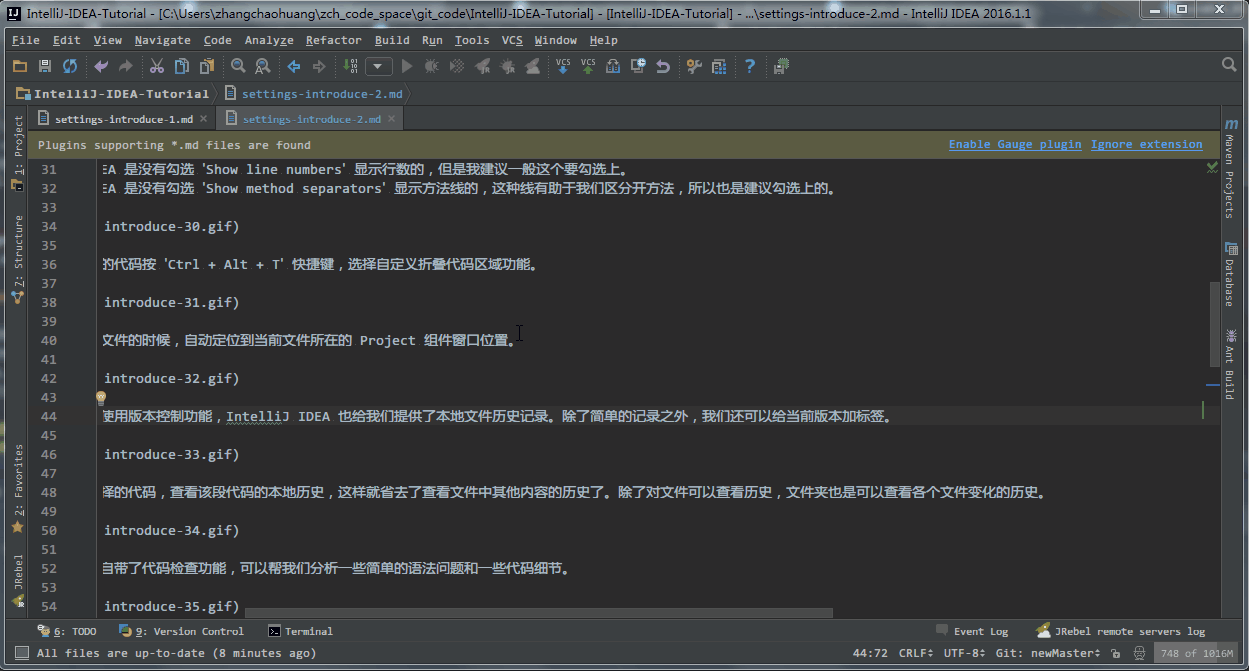This screenshot has width=1249, height=671.
Task: Click the VCS Commit Changes icon
Action: pyautogui.click(x=588, y=66)
